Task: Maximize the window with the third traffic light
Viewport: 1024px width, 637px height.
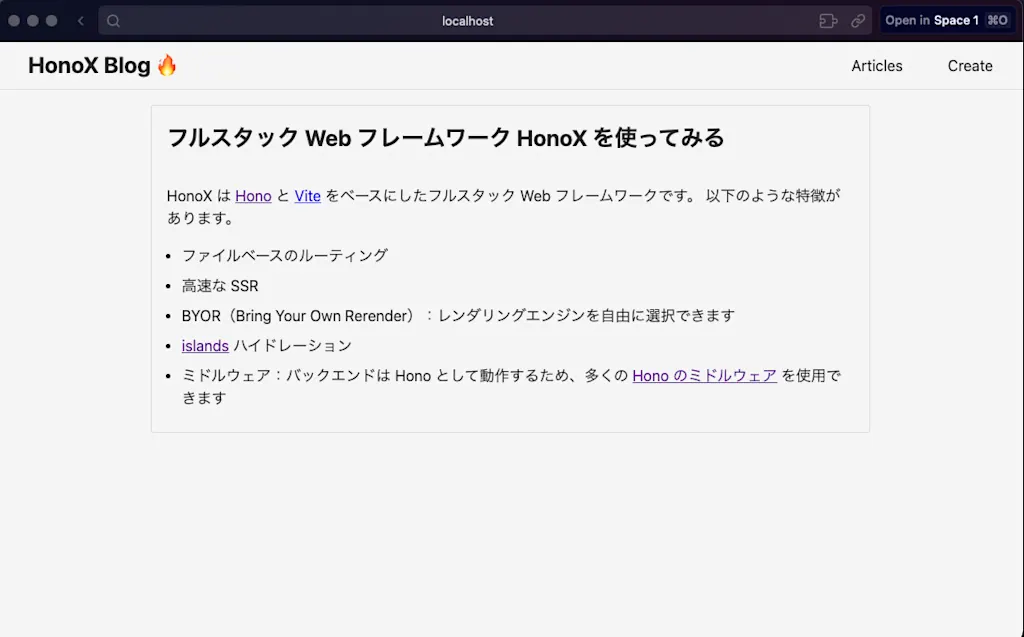Action: pyautogui.click(x=52, y=21)
